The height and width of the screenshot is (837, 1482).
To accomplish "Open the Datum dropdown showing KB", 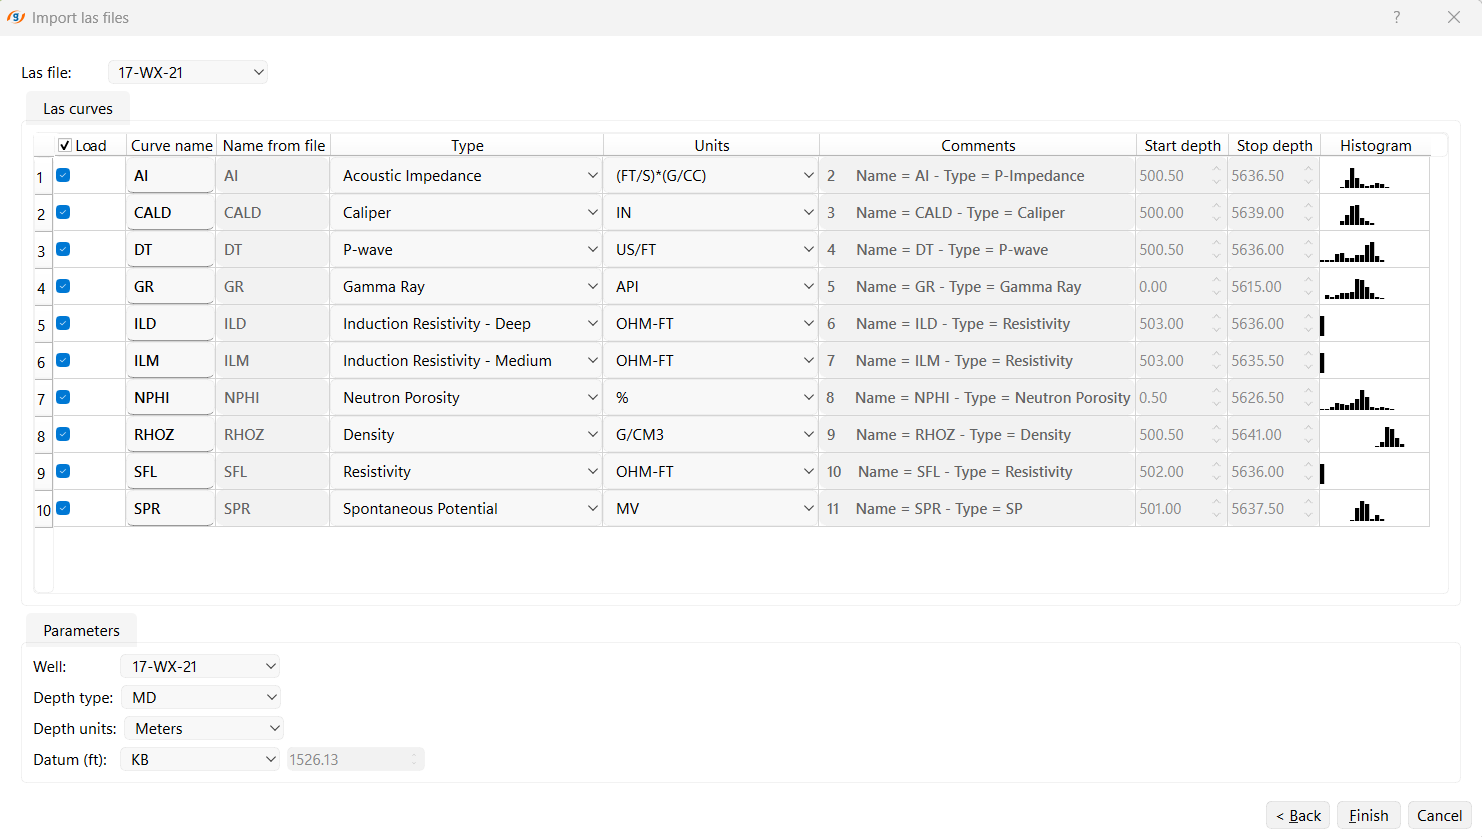I will (x=199, y=759).
